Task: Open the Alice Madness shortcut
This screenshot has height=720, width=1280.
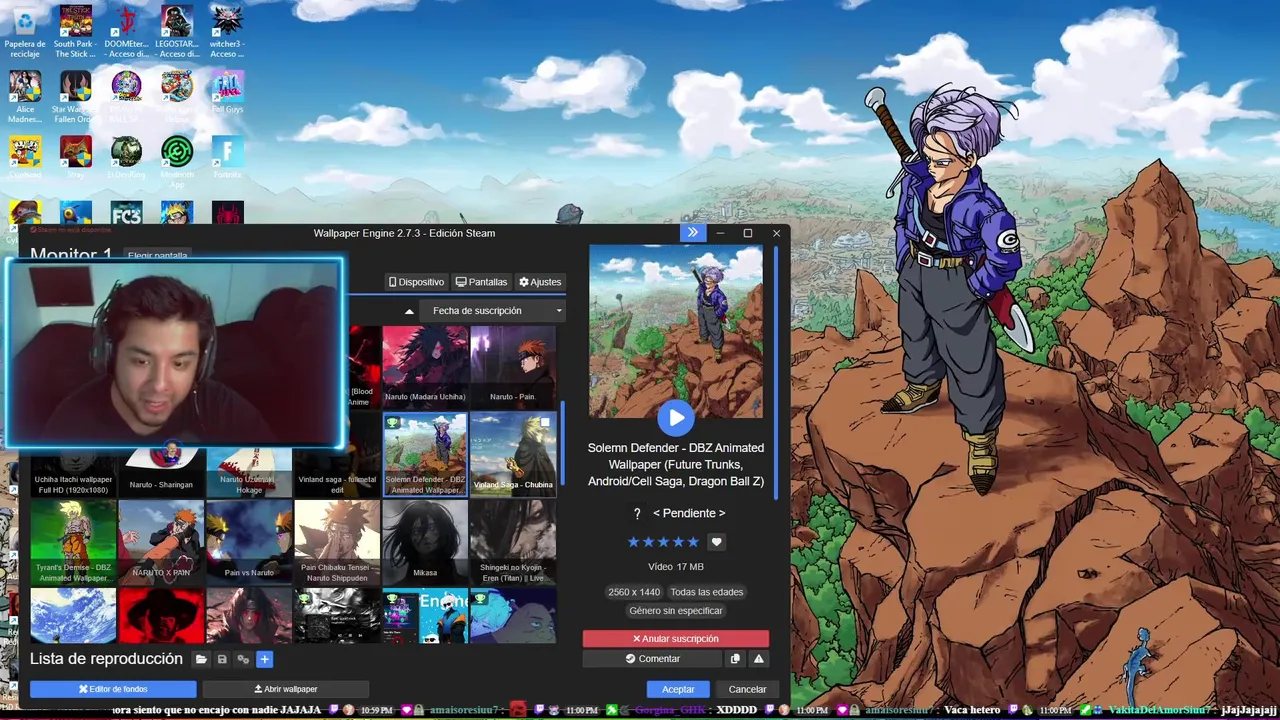Action: coord(25,97)
